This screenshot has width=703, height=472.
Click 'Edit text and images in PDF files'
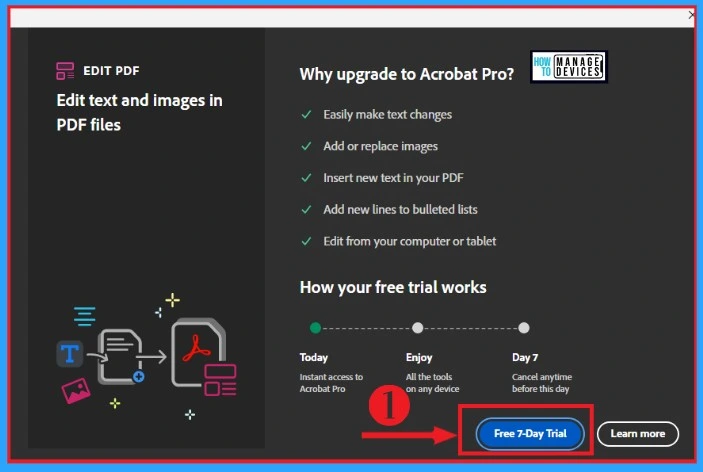(139, 113)
